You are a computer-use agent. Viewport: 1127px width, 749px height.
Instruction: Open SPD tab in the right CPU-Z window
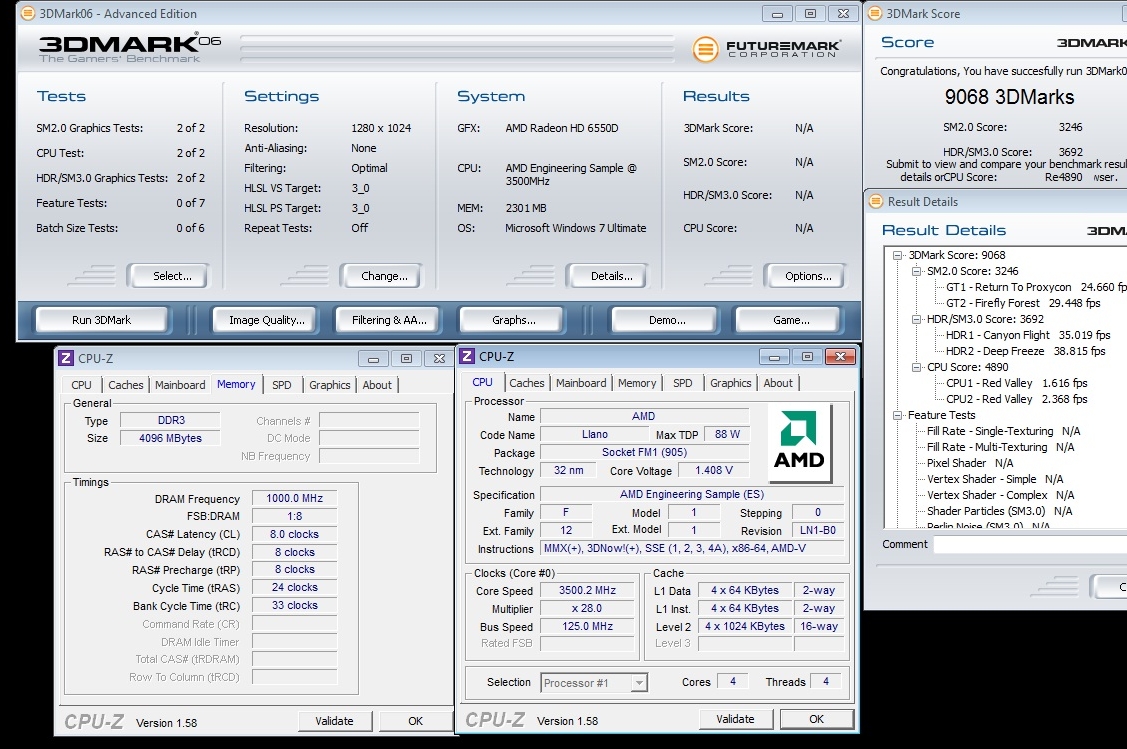click(683, 383)
